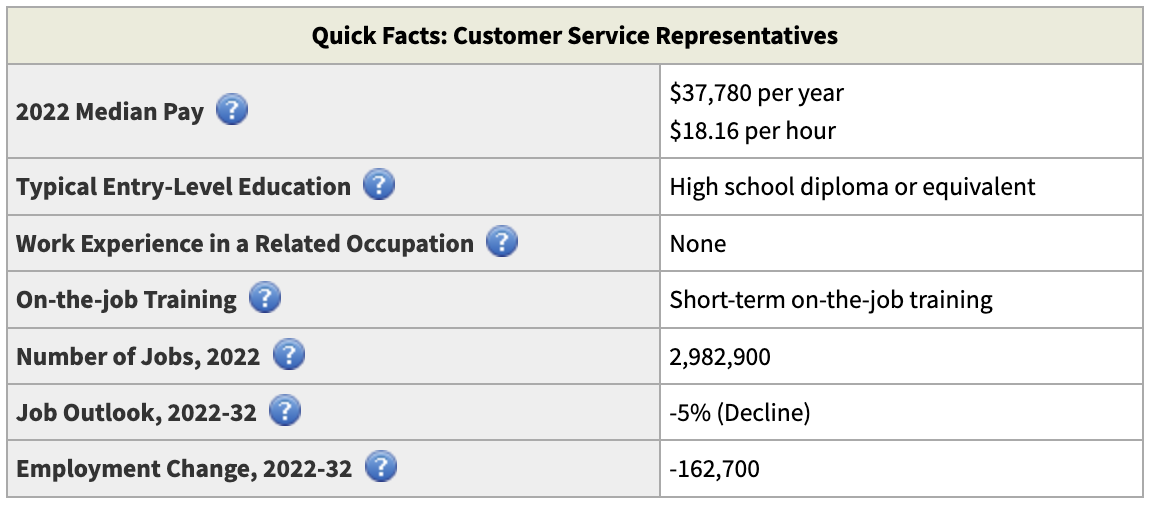Click the -5% (Decline) outlook value
Screen dimensions: 1154x508
pos(737,411)
